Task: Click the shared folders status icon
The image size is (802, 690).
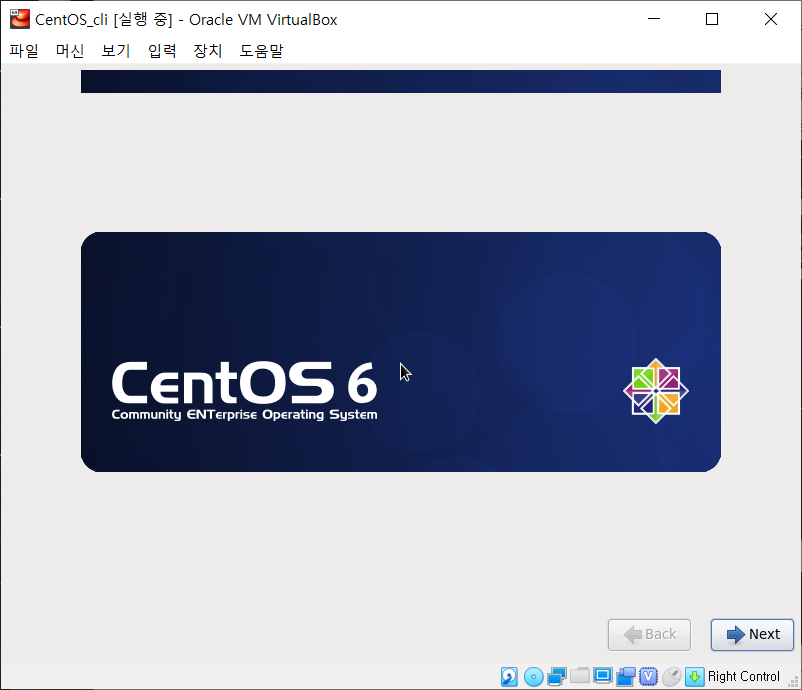Action: point(580,676)
